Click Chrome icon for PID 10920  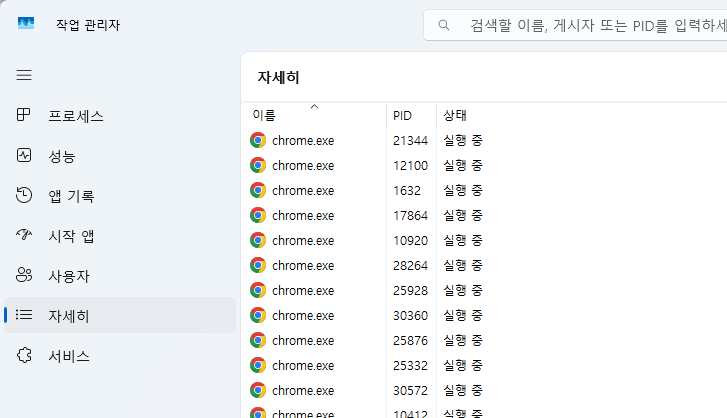tap(258, 240)
